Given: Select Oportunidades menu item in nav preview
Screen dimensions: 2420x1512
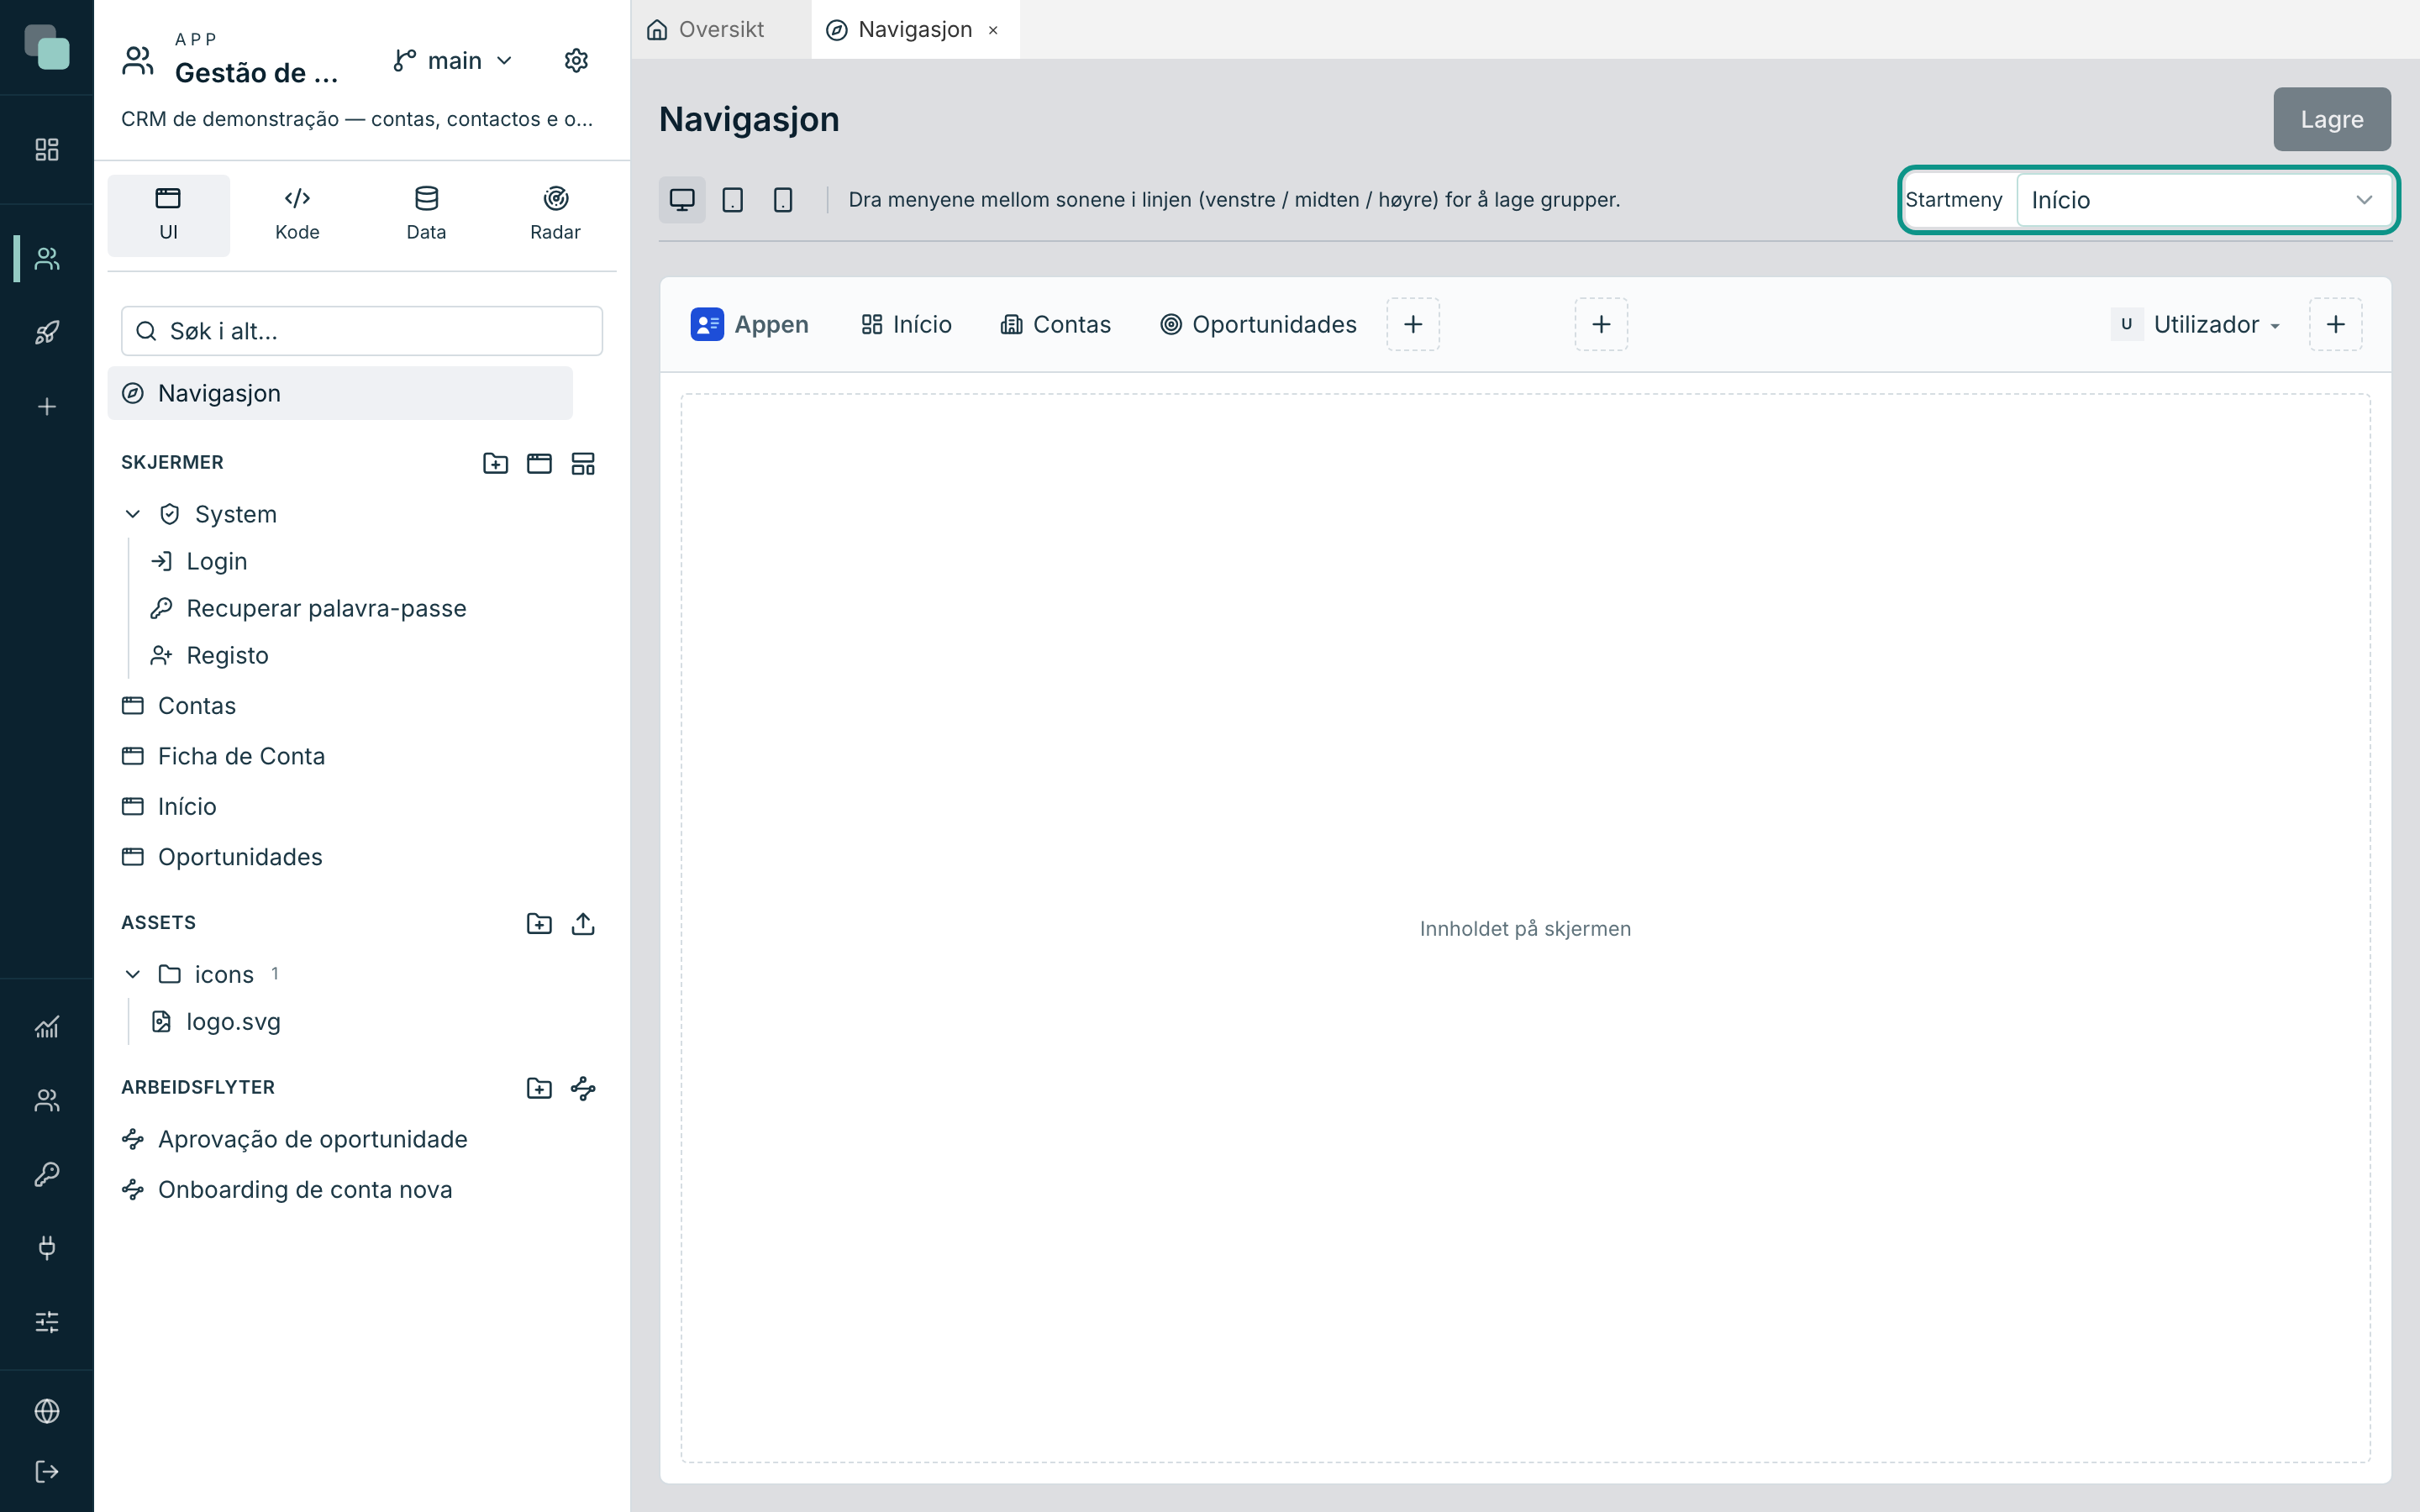Looking at the screenshot, I should tap(1258, 324).
